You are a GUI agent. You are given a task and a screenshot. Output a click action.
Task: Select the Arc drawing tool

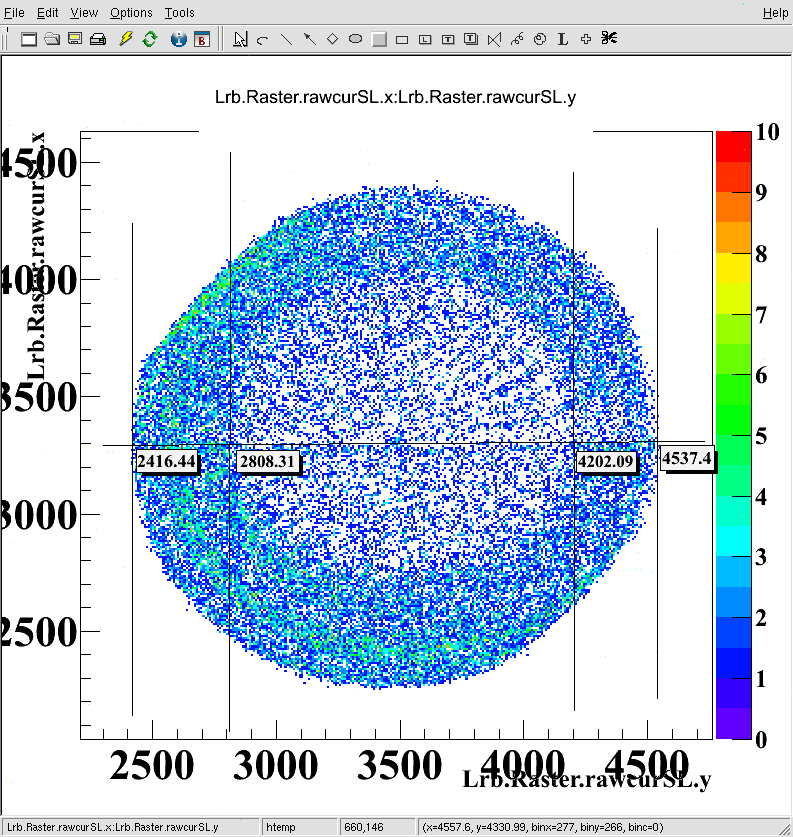(262, 40)
